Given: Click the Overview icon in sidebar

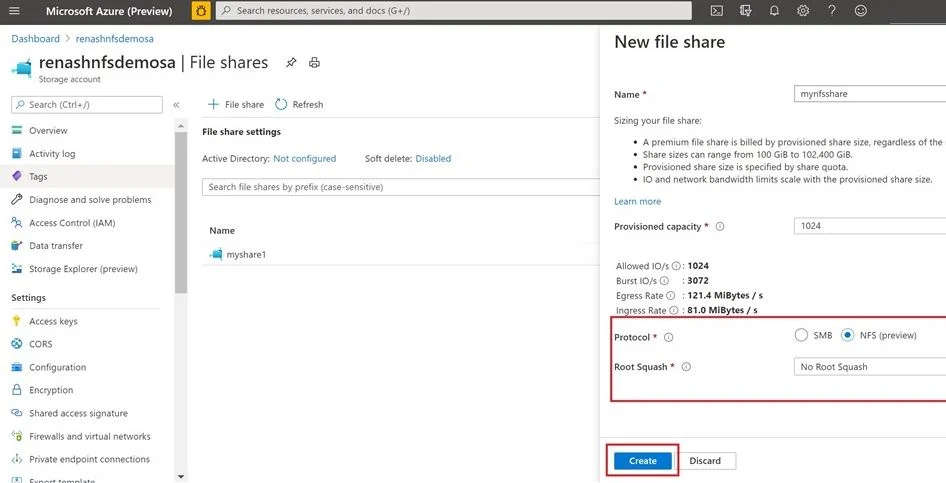Looking at the screenshot, I should (x=17, y=130).
